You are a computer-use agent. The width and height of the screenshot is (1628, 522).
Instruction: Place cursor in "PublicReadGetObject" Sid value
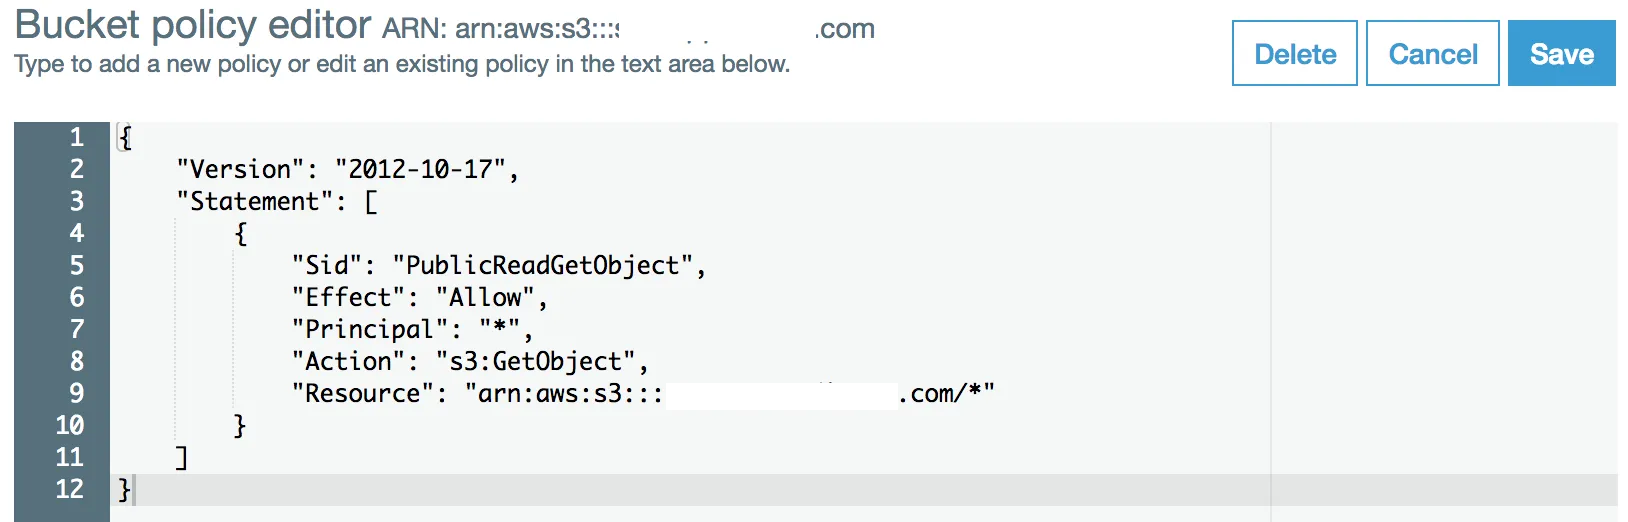(x=542, y=265)
